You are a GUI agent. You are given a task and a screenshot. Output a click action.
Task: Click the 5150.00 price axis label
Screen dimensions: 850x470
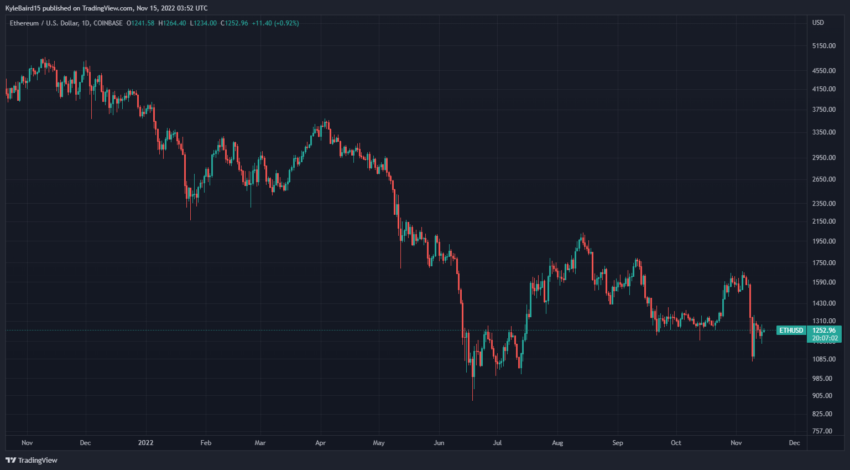pyautogui.click(x=823, y=46)
